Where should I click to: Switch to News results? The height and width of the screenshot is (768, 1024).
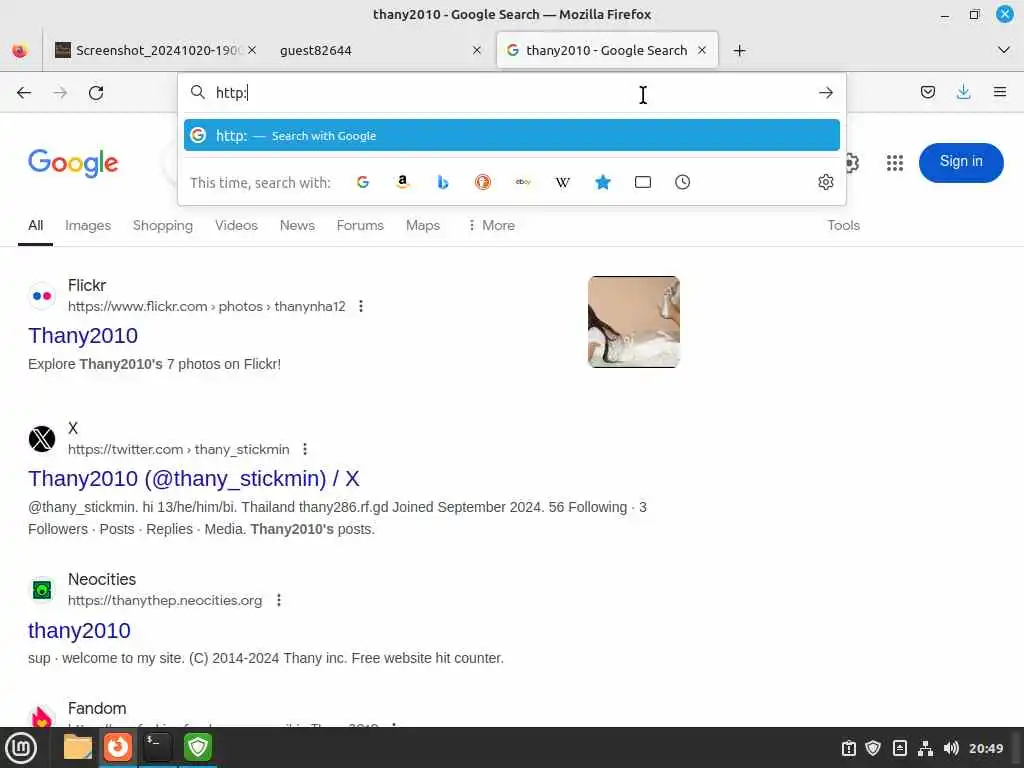tap(297, 225)
